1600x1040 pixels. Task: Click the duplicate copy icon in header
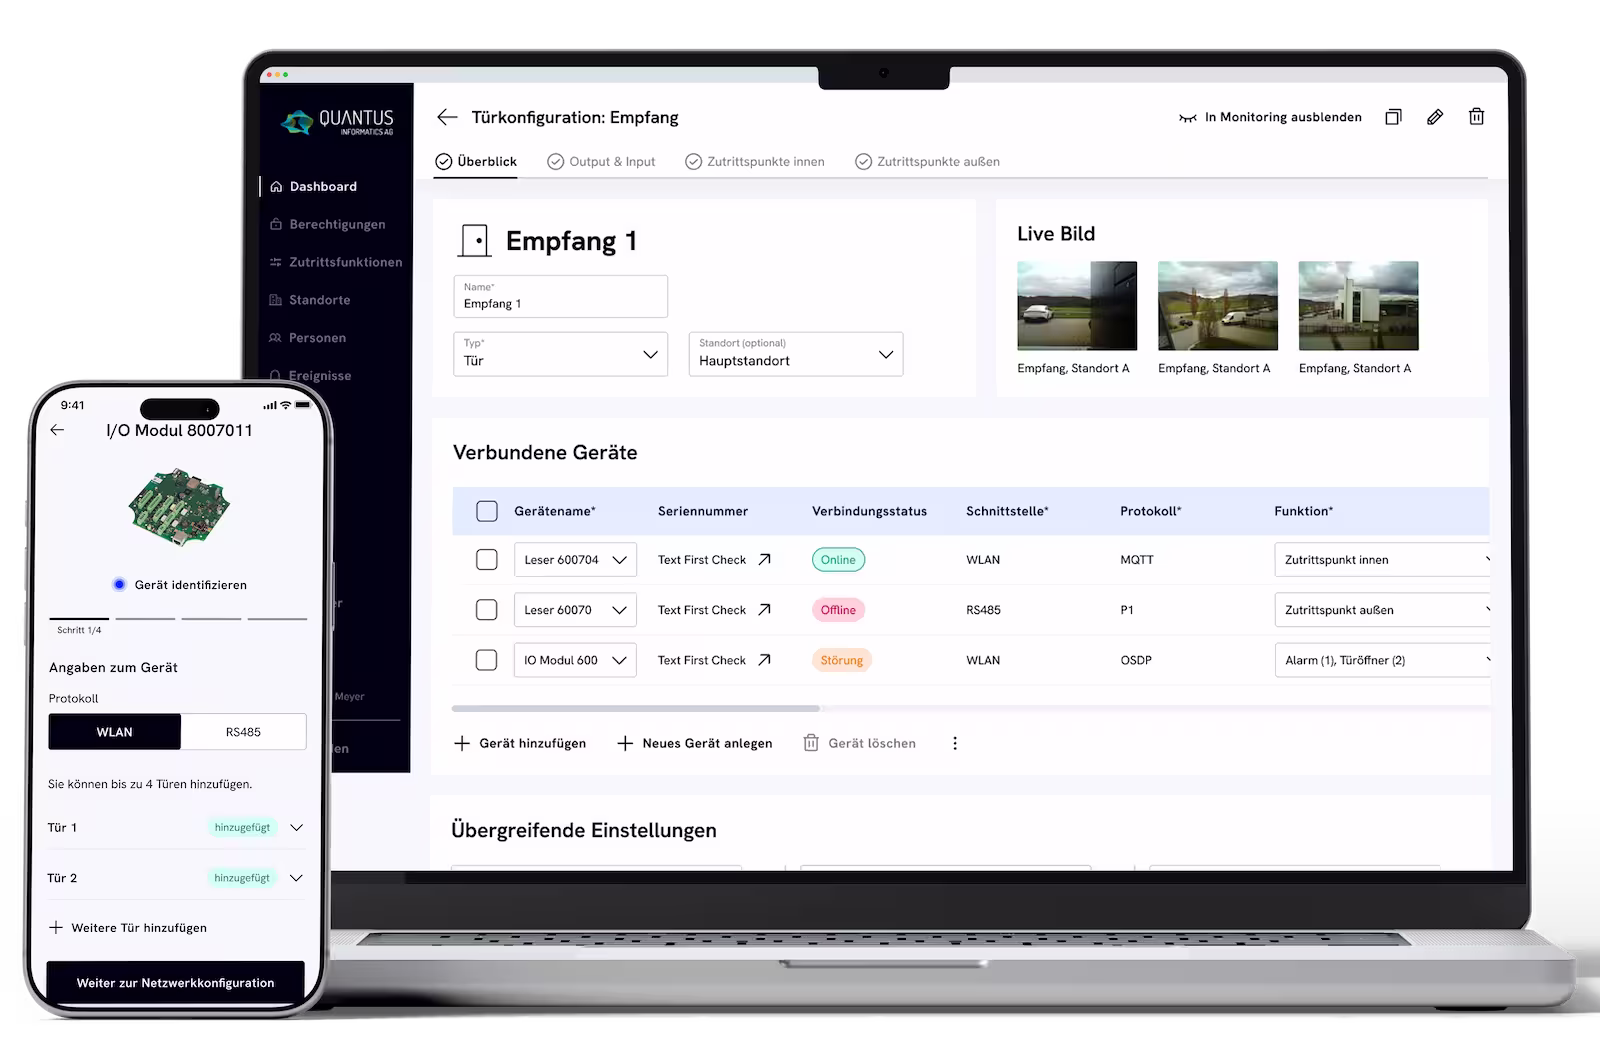tap(1393, 117)
